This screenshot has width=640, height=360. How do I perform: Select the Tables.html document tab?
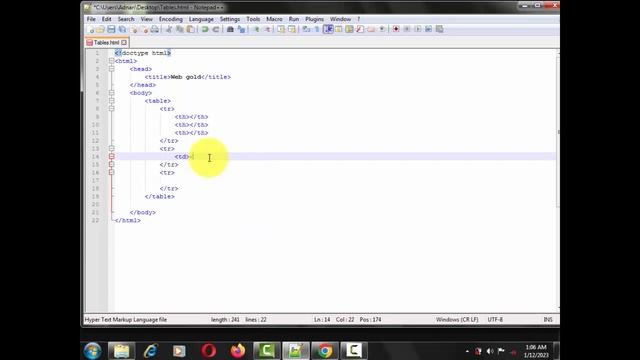pyautogui.click(x=106, y=42)
